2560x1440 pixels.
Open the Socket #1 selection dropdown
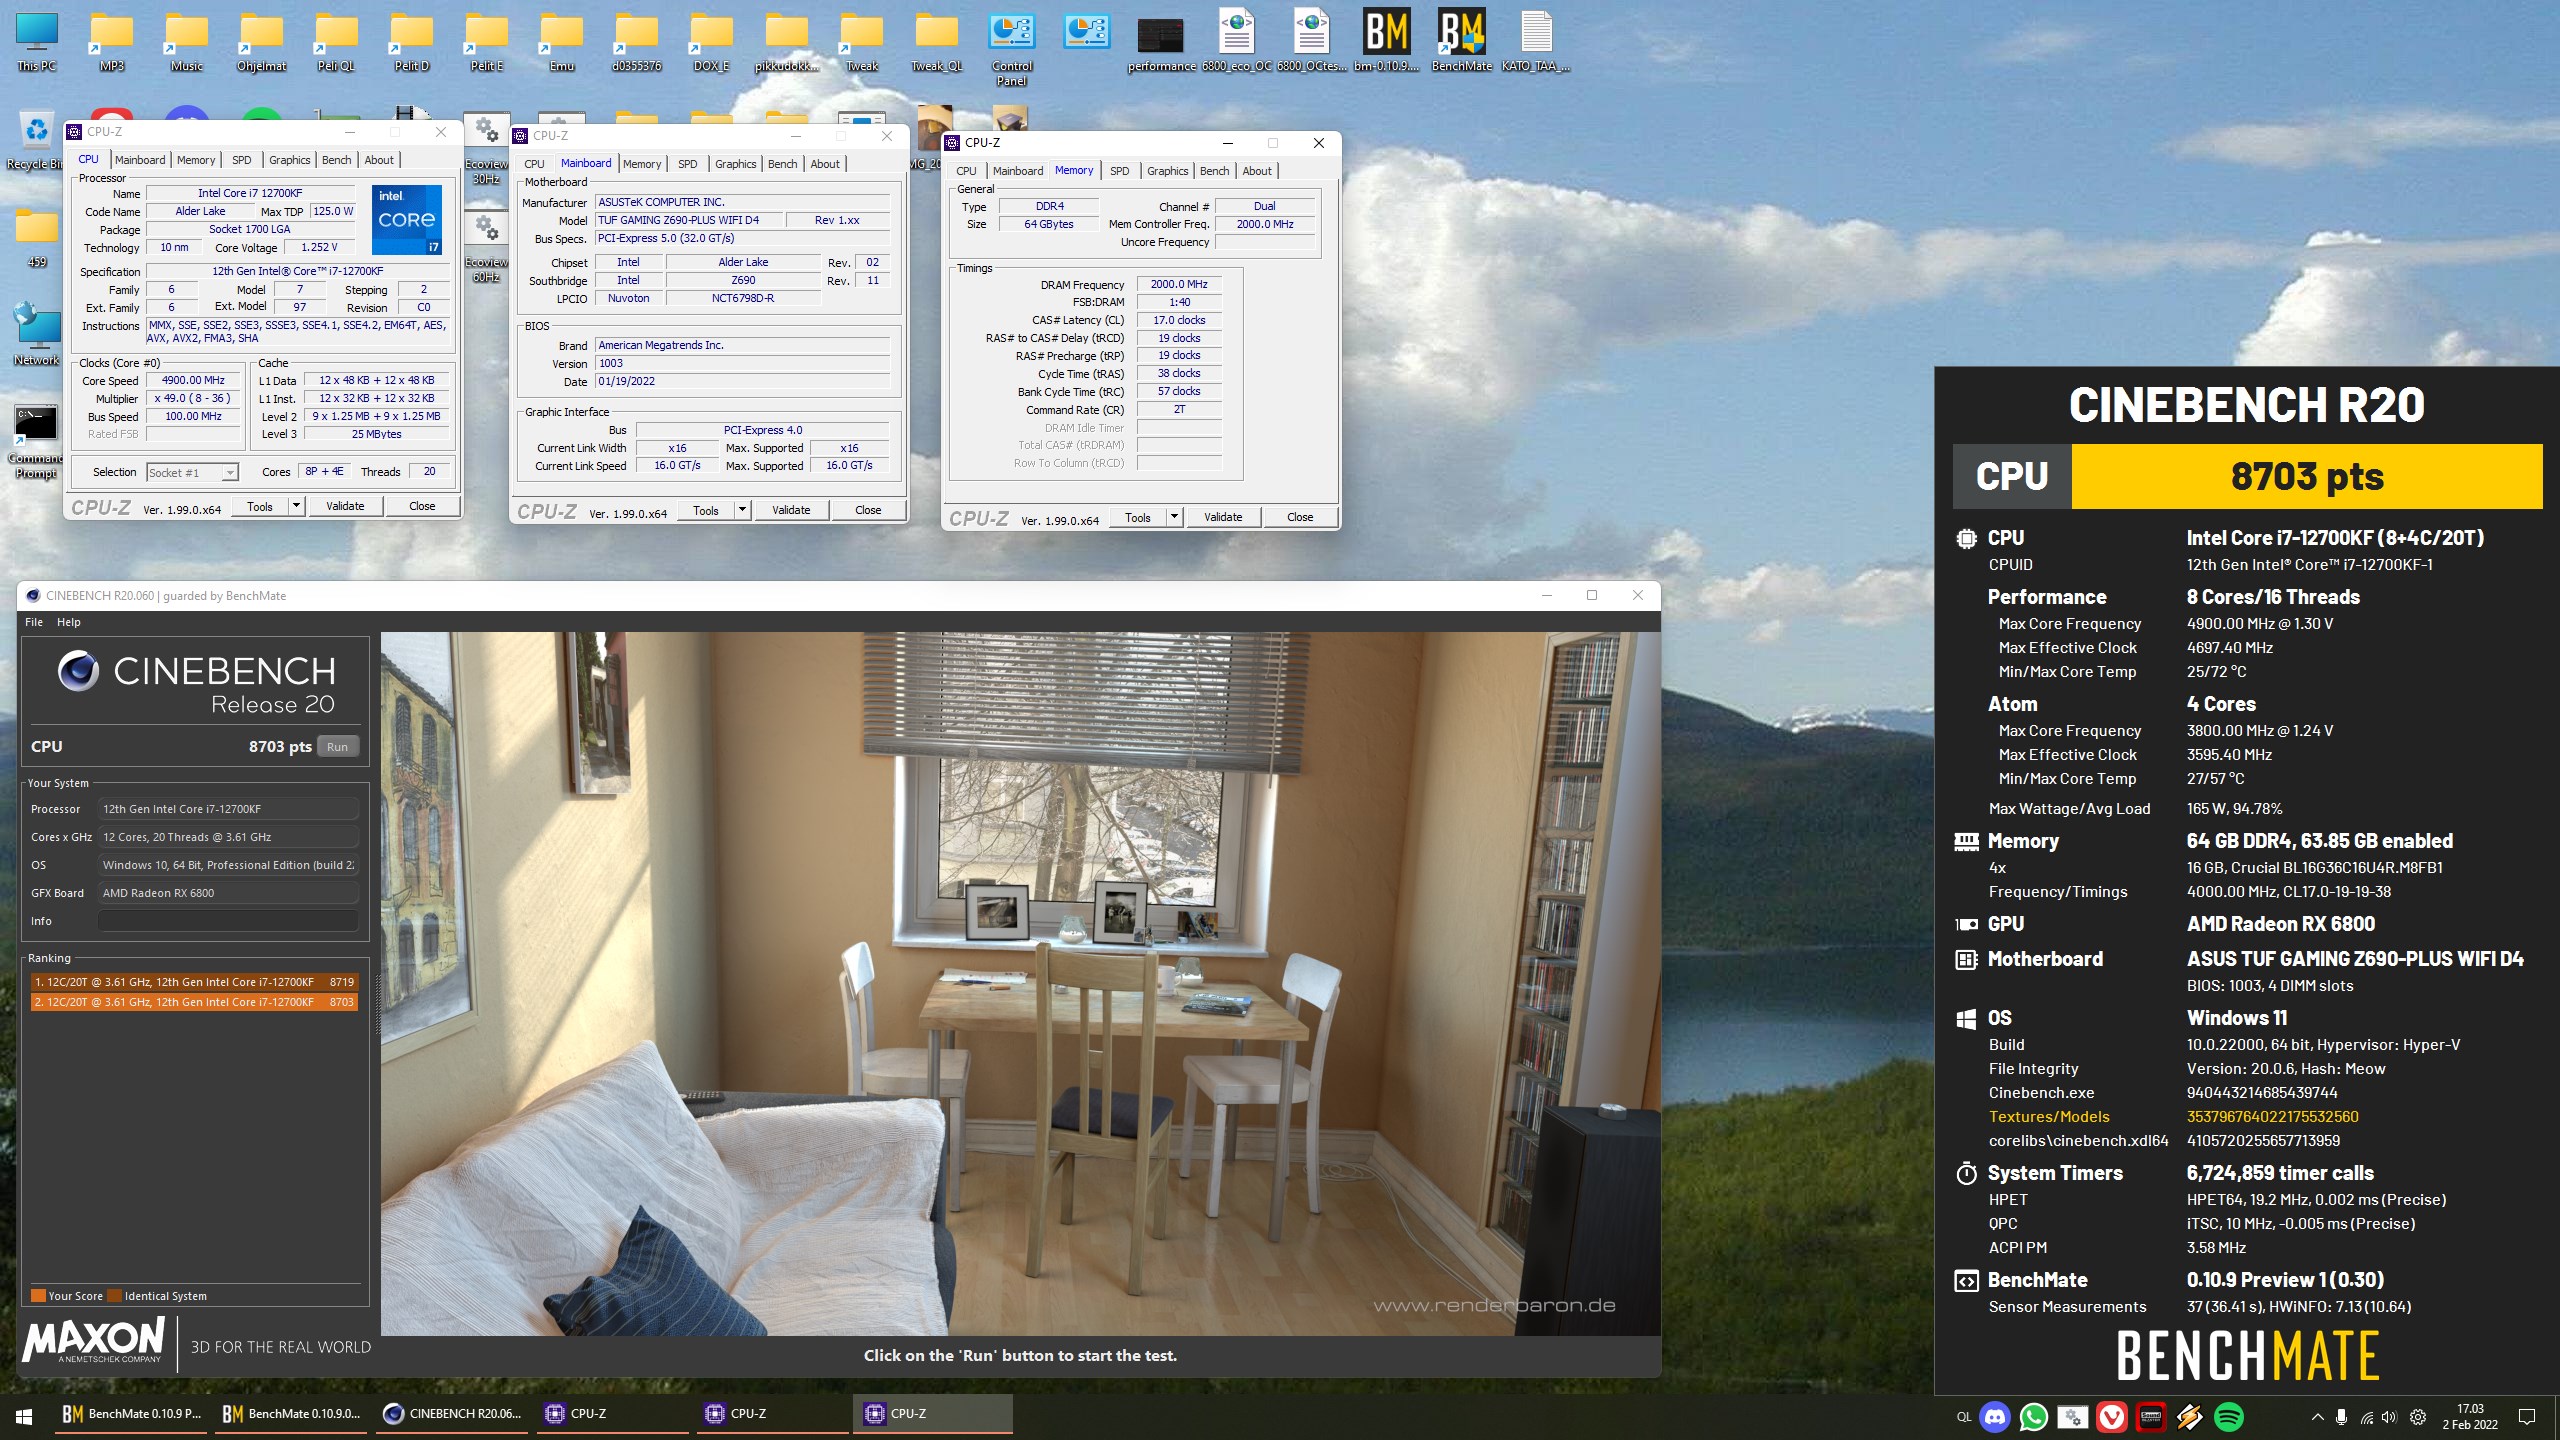click(193, 472)
